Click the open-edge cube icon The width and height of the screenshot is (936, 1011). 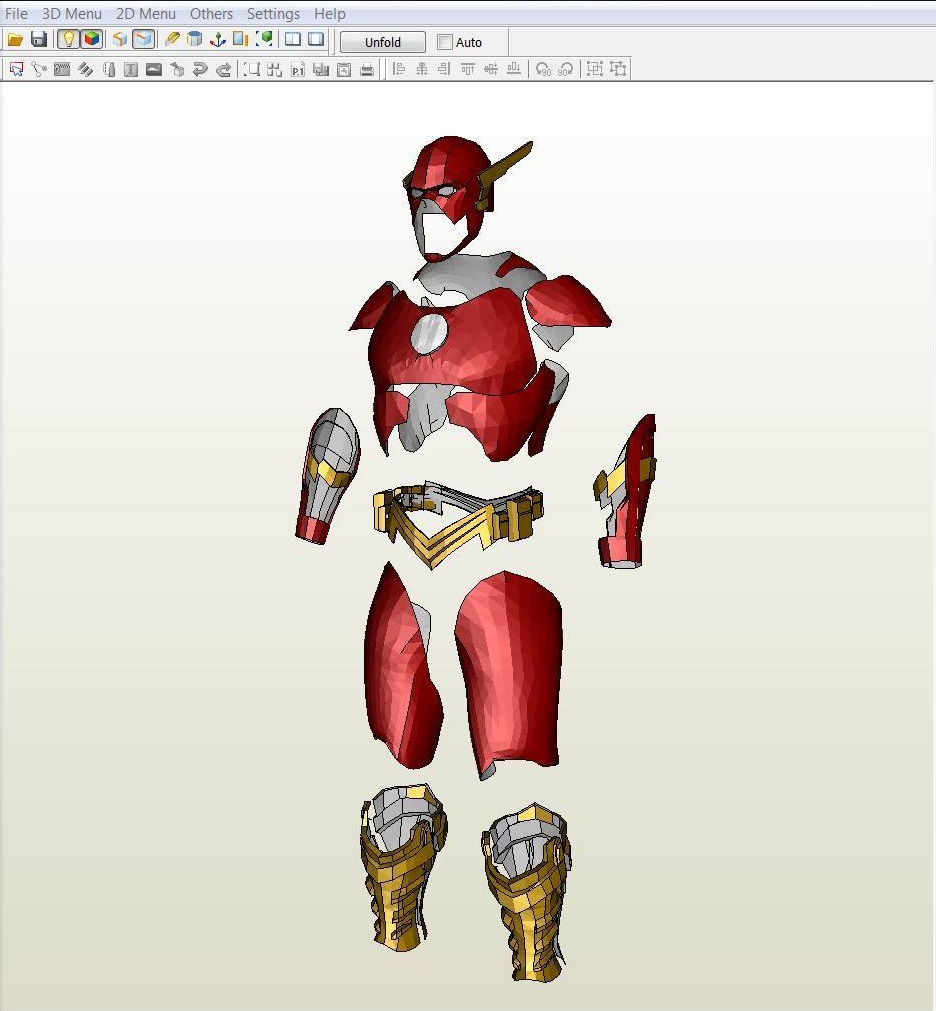coord(119,40)
